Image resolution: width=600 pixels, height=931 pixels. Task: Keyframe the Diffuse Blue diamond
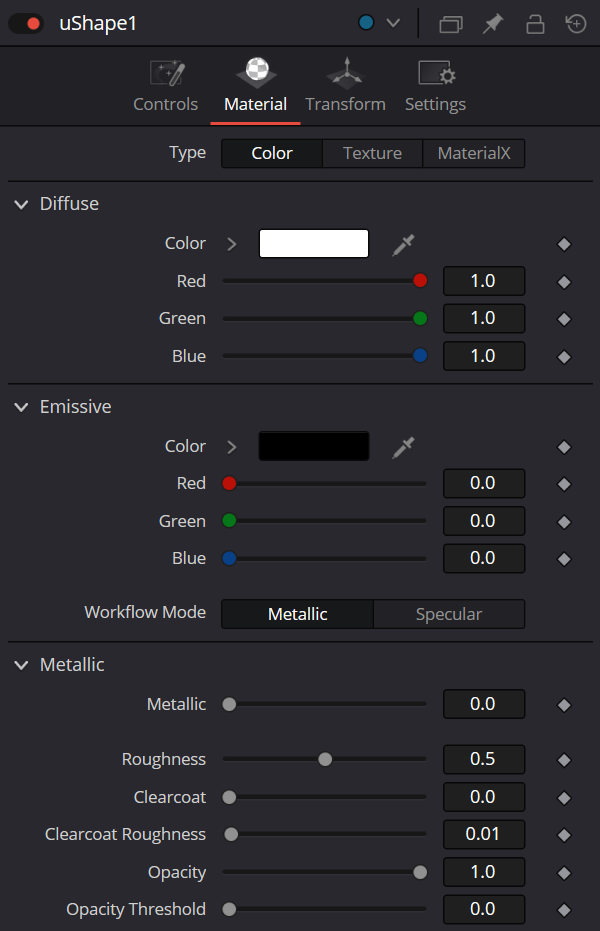click(x=564, y=357)
